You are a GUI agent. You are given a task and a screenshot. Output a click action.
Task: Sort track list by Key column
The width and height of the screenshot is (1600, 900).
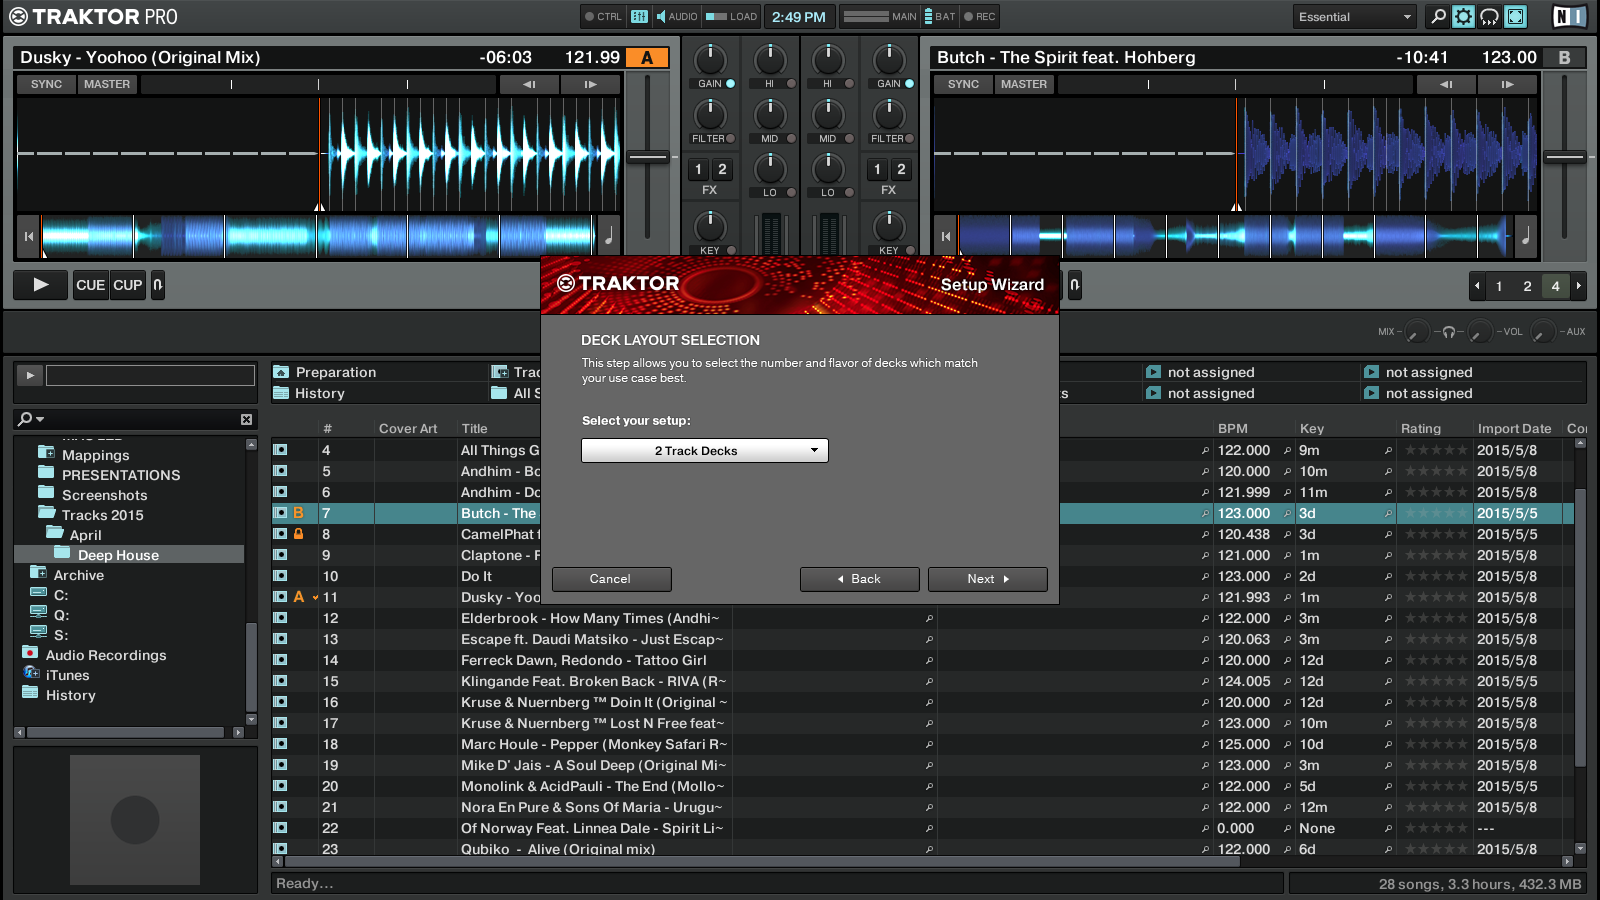[x=1312, y=428]
